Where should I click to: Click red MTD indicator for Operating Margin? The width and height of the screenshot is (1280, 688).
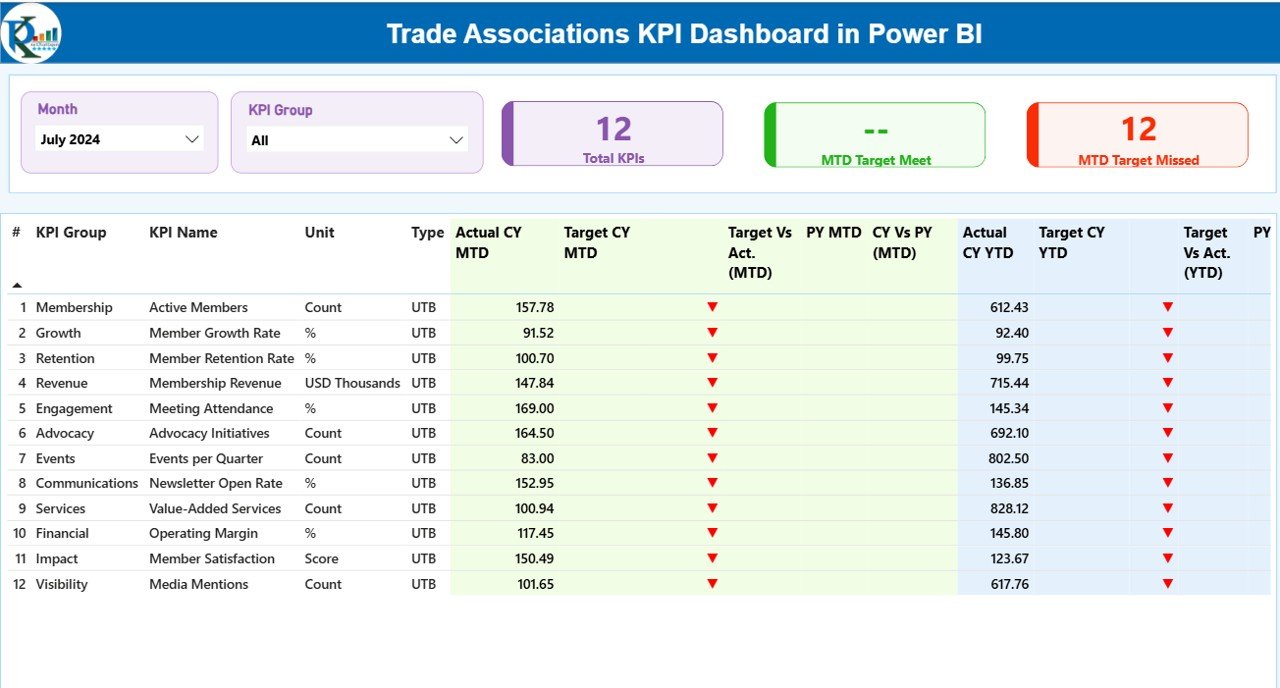click(x=712, y=533)
